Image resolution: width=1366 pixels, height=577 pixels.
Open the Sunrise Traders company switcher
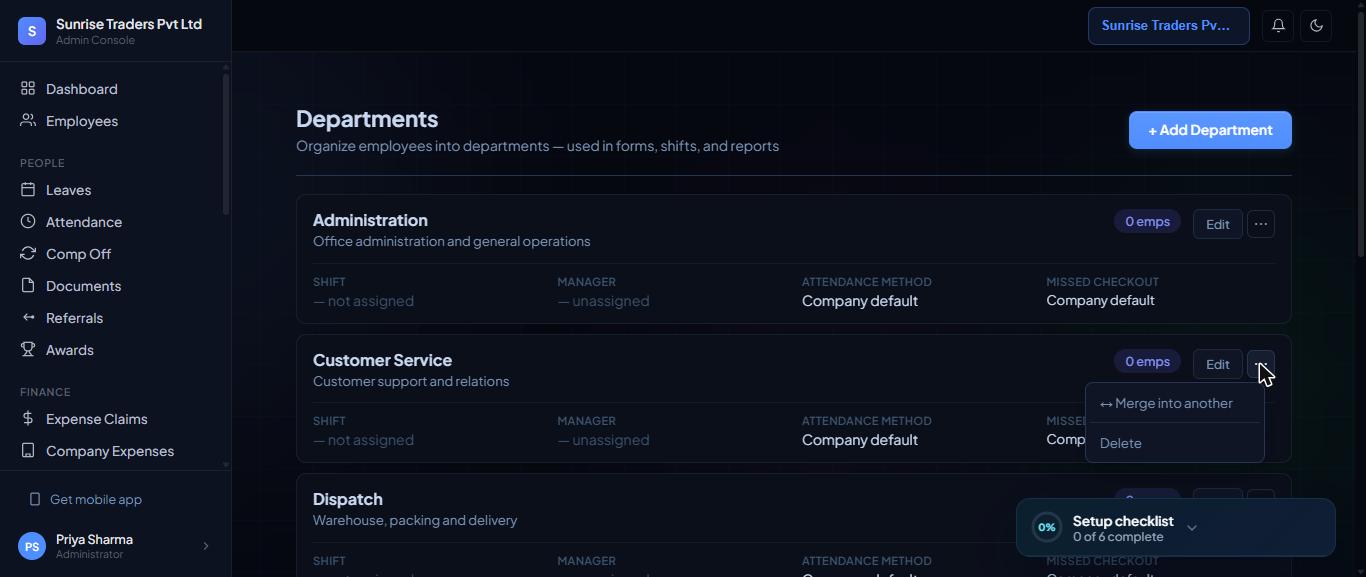pos(1168,26)
